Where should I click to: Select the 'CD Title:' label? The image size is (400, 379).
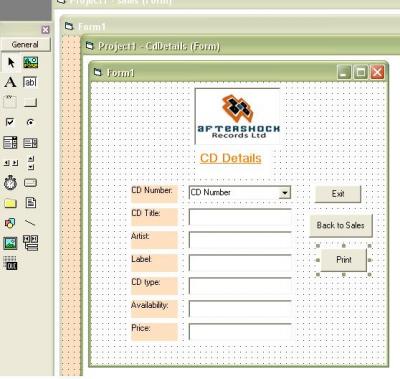154,217
